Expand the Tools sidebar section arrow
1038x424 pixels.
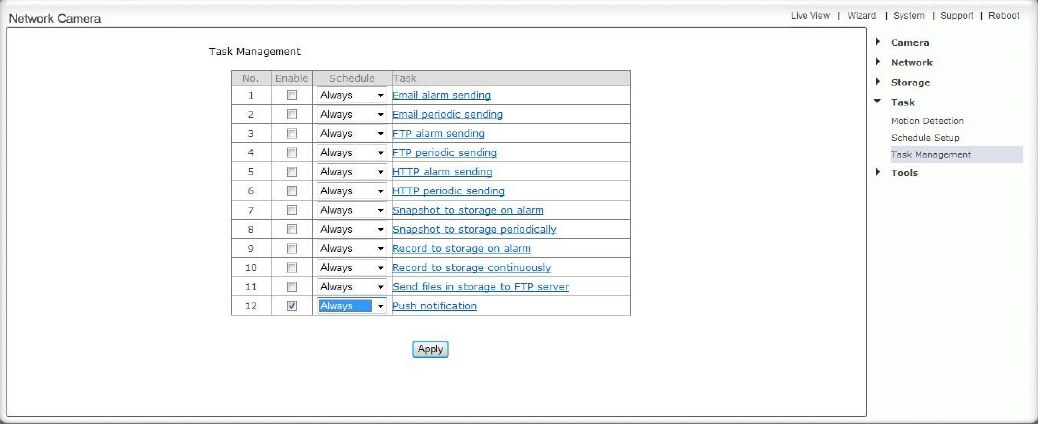[878, 172]
